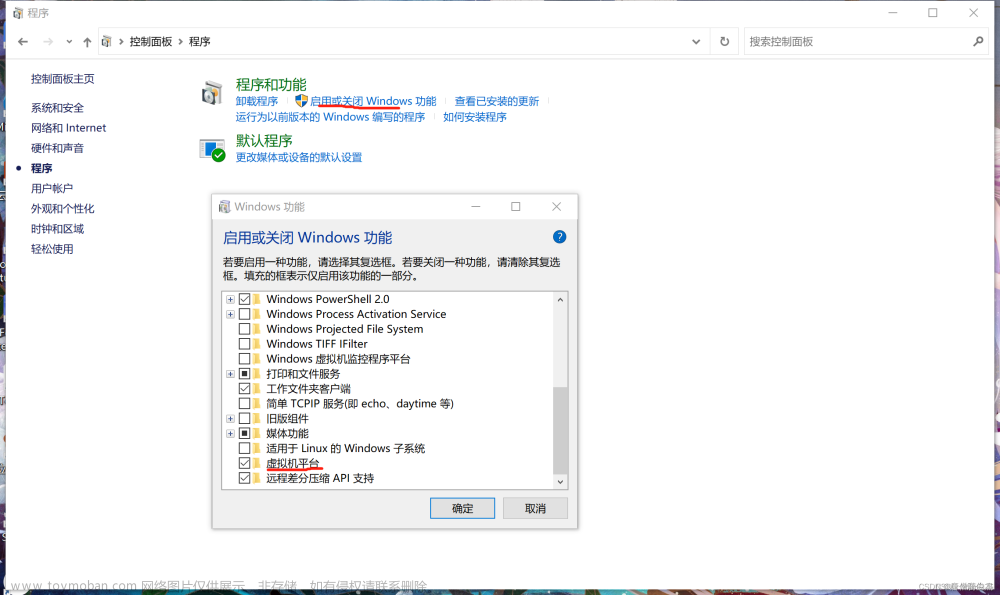Image resolution: width=1000 pixels, height=595 pixels.
Task: Click the feature list scroll up arrow
Action: coord(560,300)
